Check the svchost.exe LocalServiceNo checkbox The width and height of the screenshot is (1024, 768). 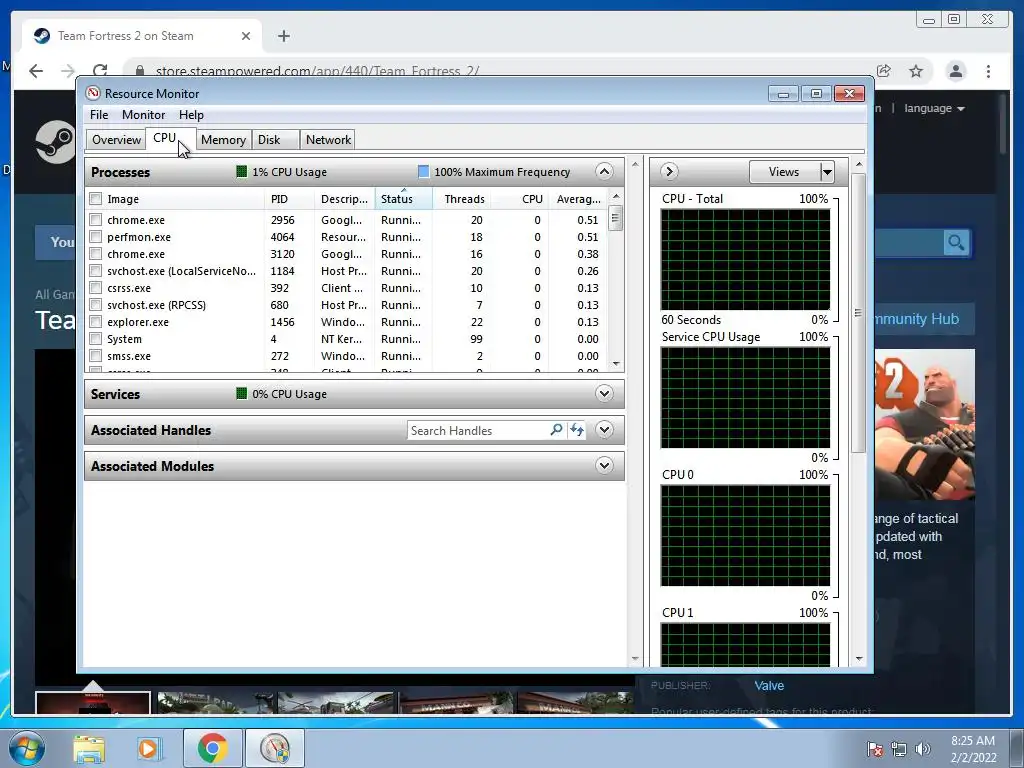[x=96, y=271]
